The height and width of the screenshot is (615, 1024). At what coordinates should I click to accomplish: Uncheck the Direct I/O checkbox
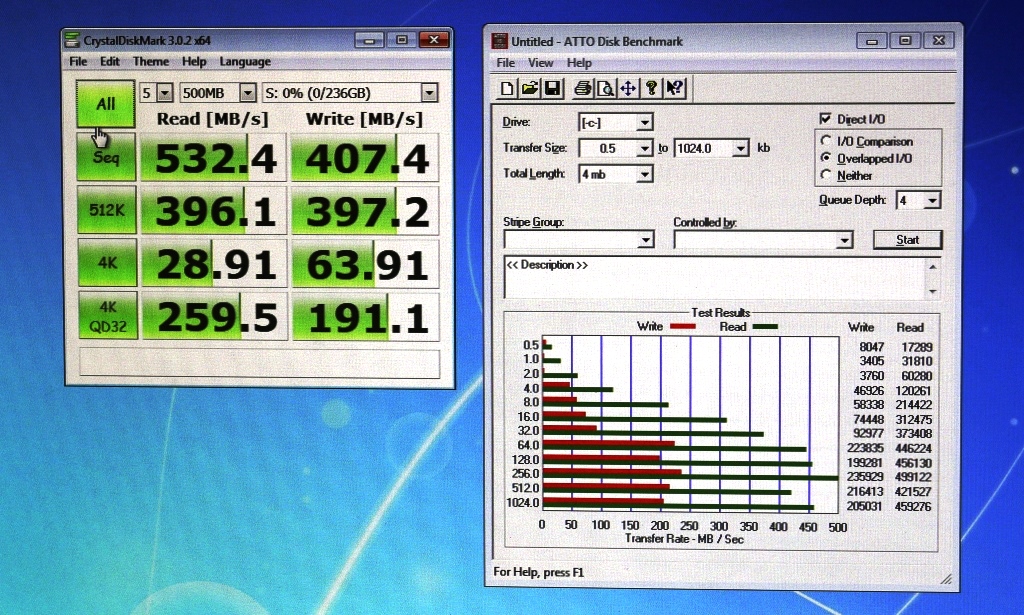(826, 118)
